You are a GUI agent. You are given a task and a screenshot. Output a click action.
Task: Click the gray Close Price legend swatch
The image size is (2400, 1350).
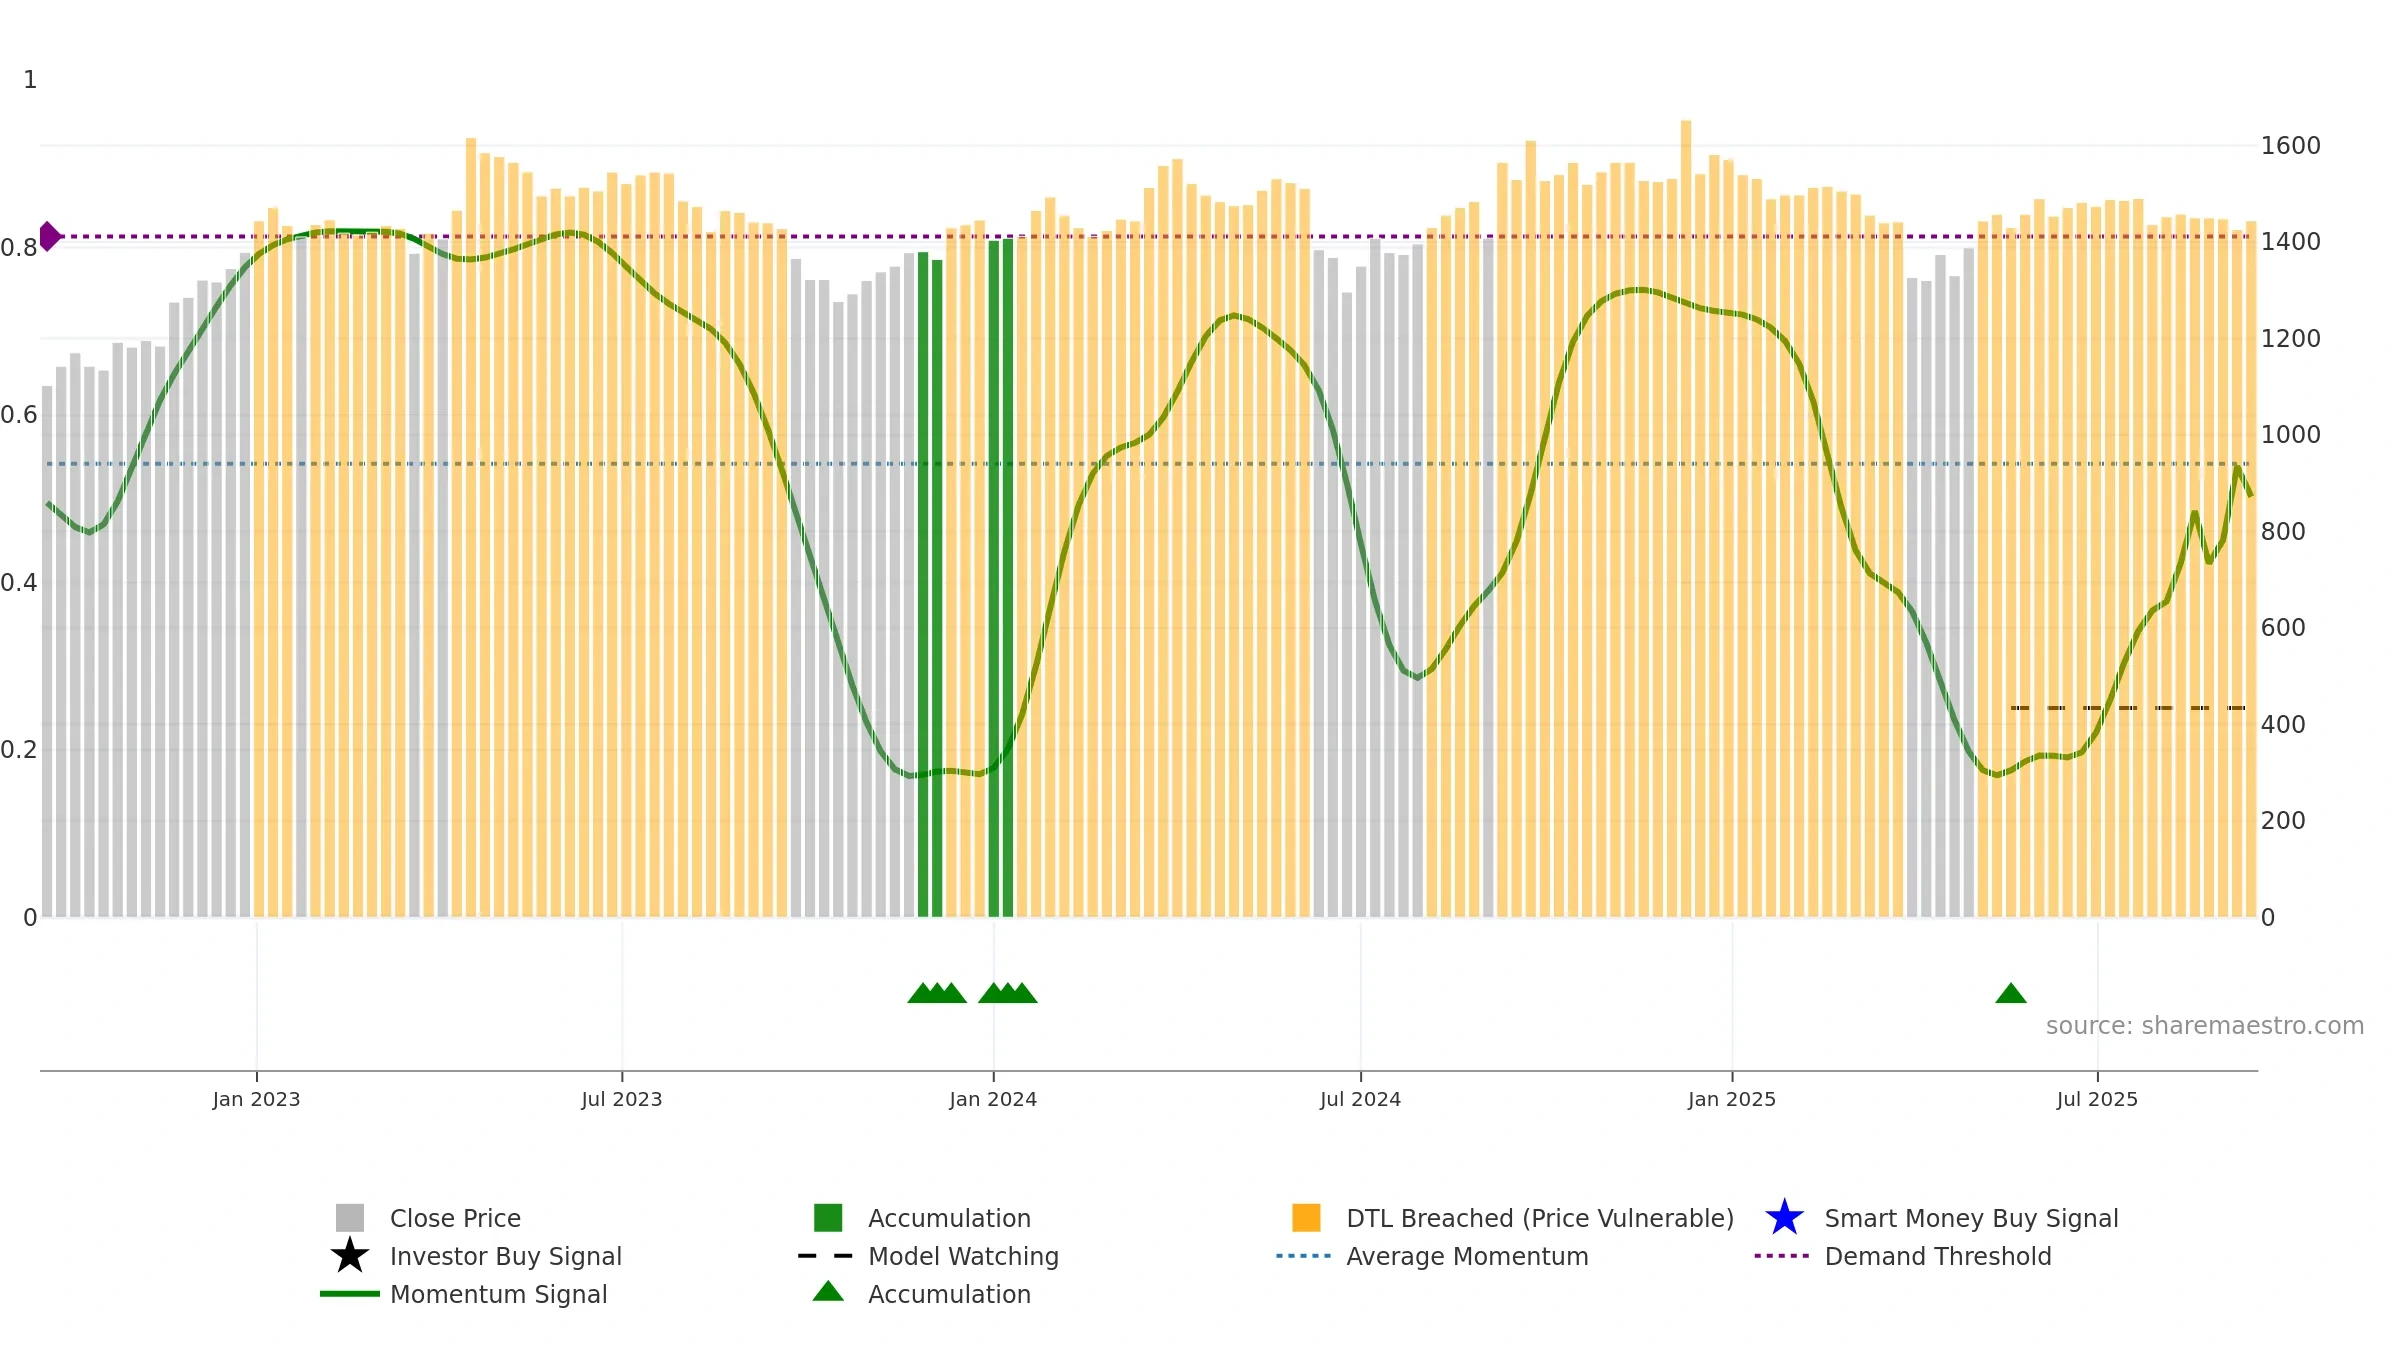350,1218
